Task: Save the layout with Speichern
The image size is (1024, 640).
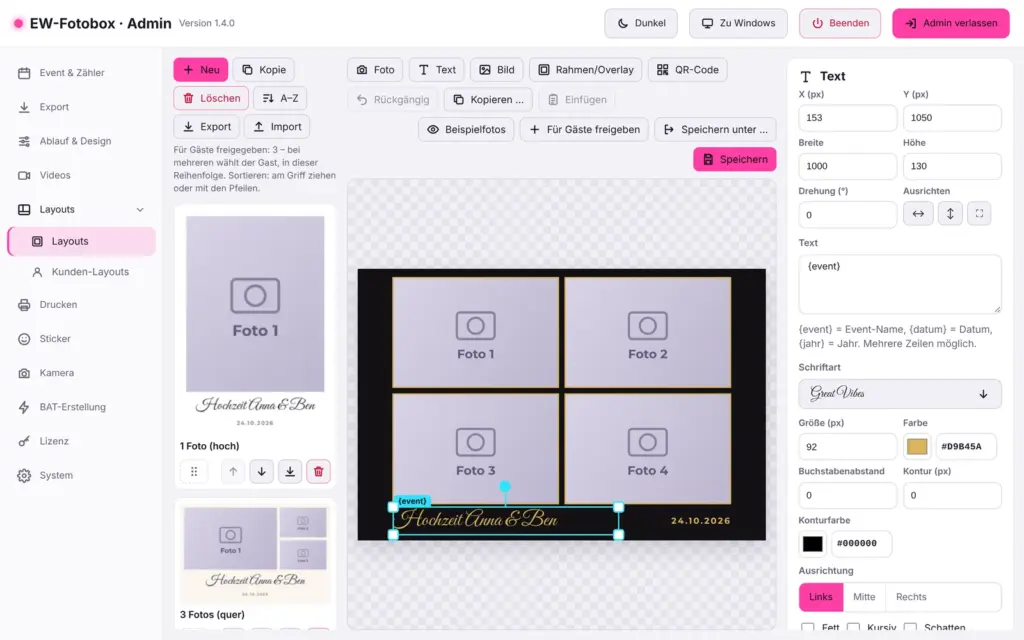Action: [x=735, y=159]
